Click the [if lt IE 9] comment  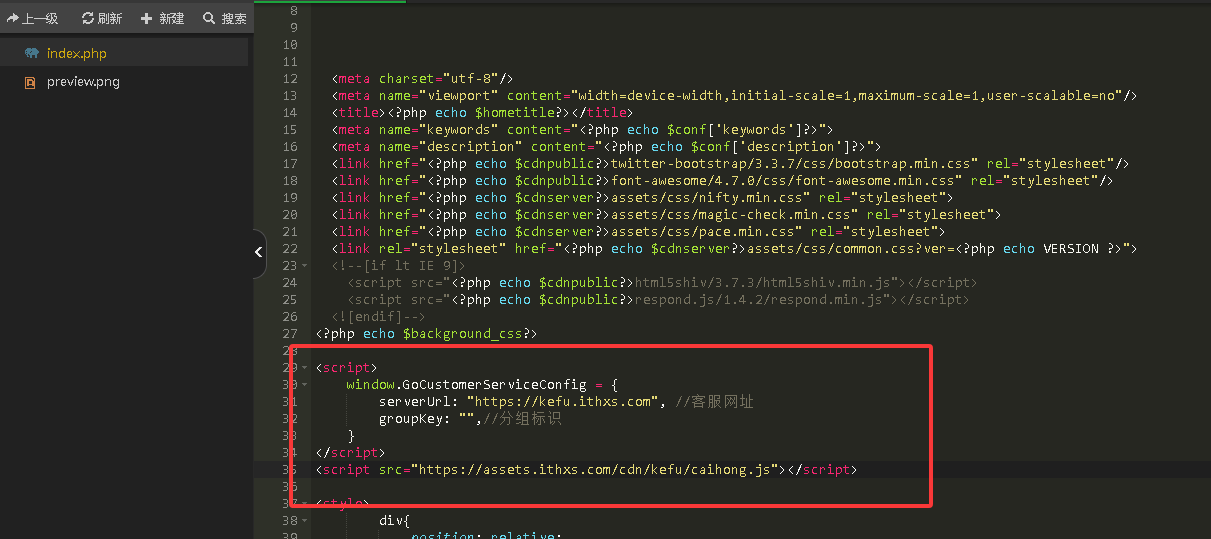(399, 266)
